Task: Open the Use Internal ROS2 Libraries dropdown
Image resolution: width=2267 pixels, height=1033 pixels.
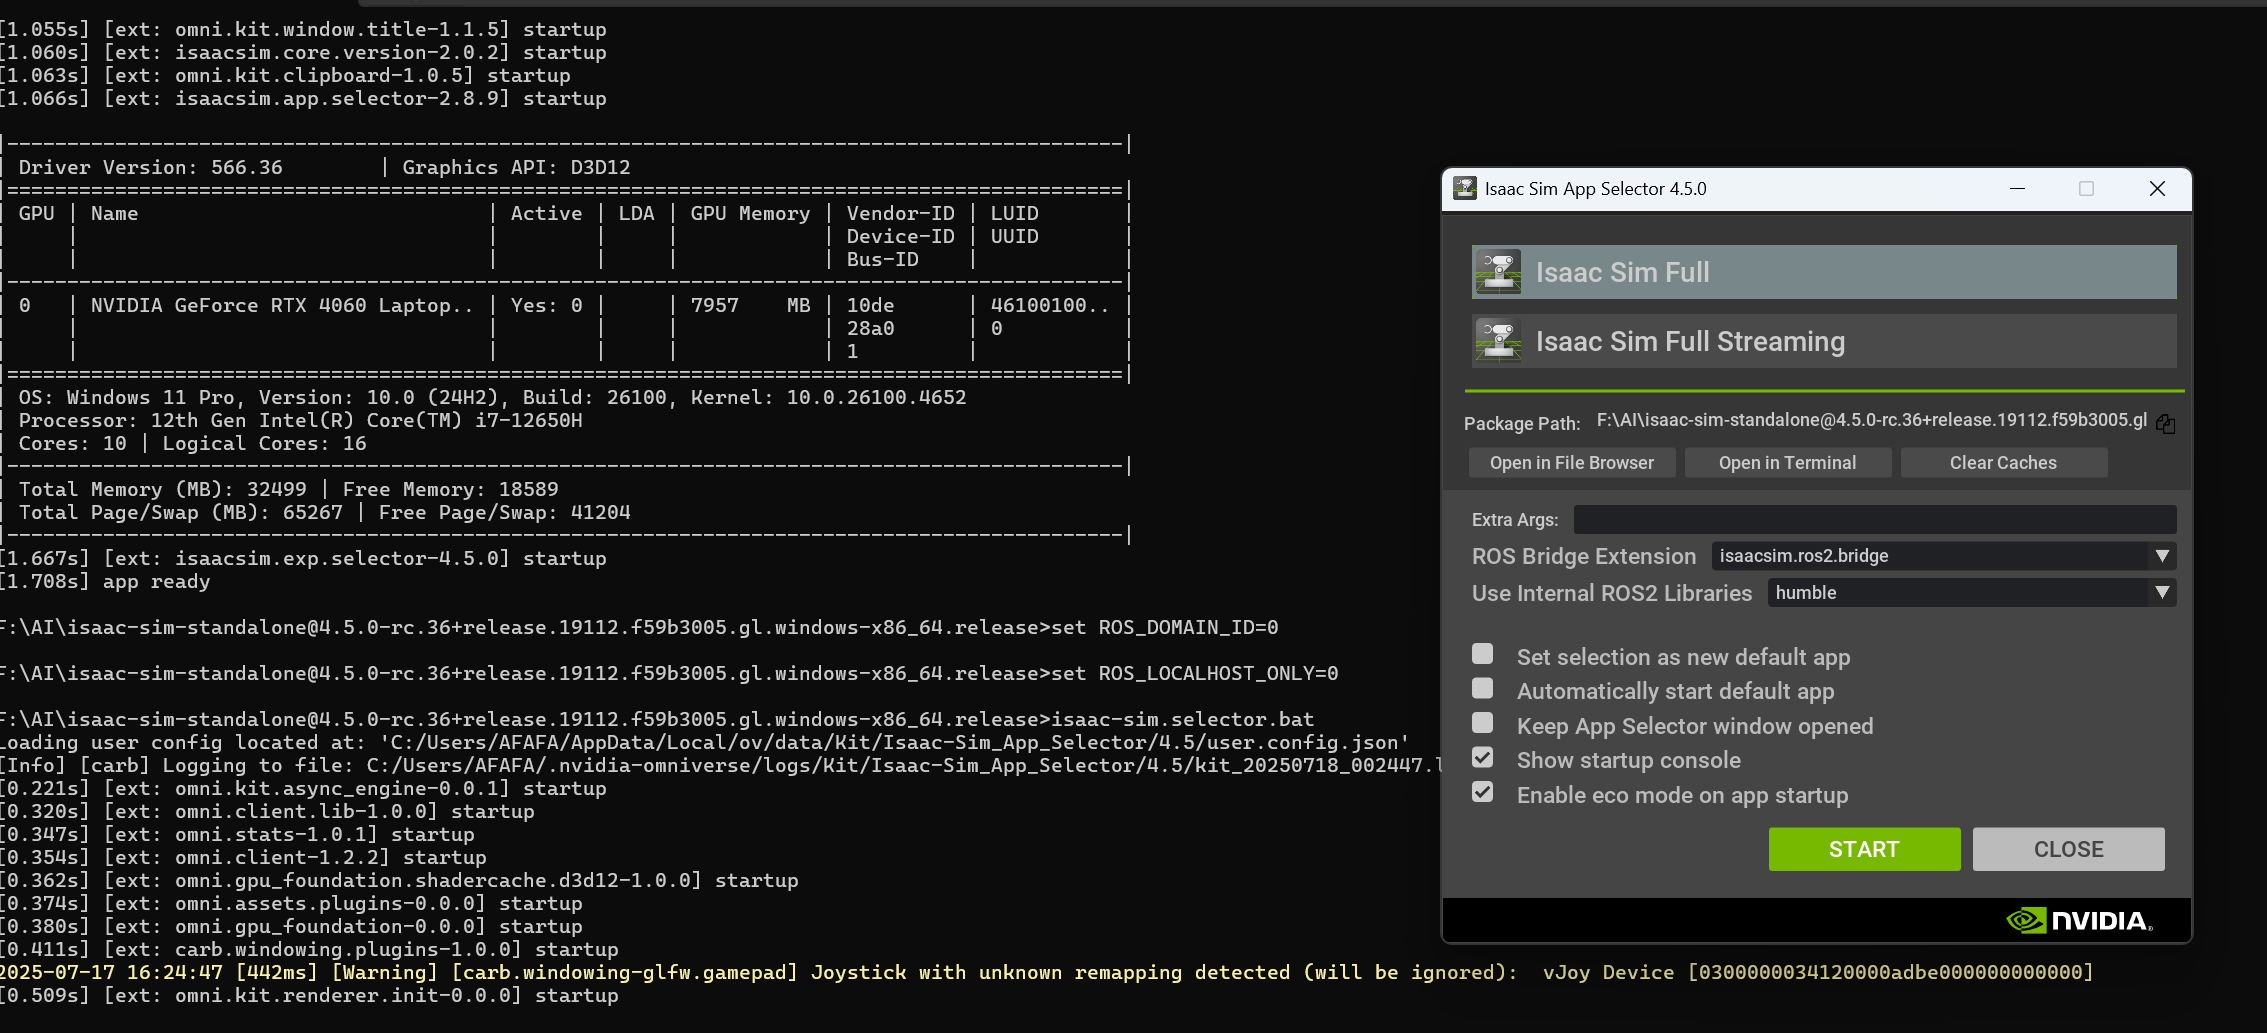Action: [1972, 593]
